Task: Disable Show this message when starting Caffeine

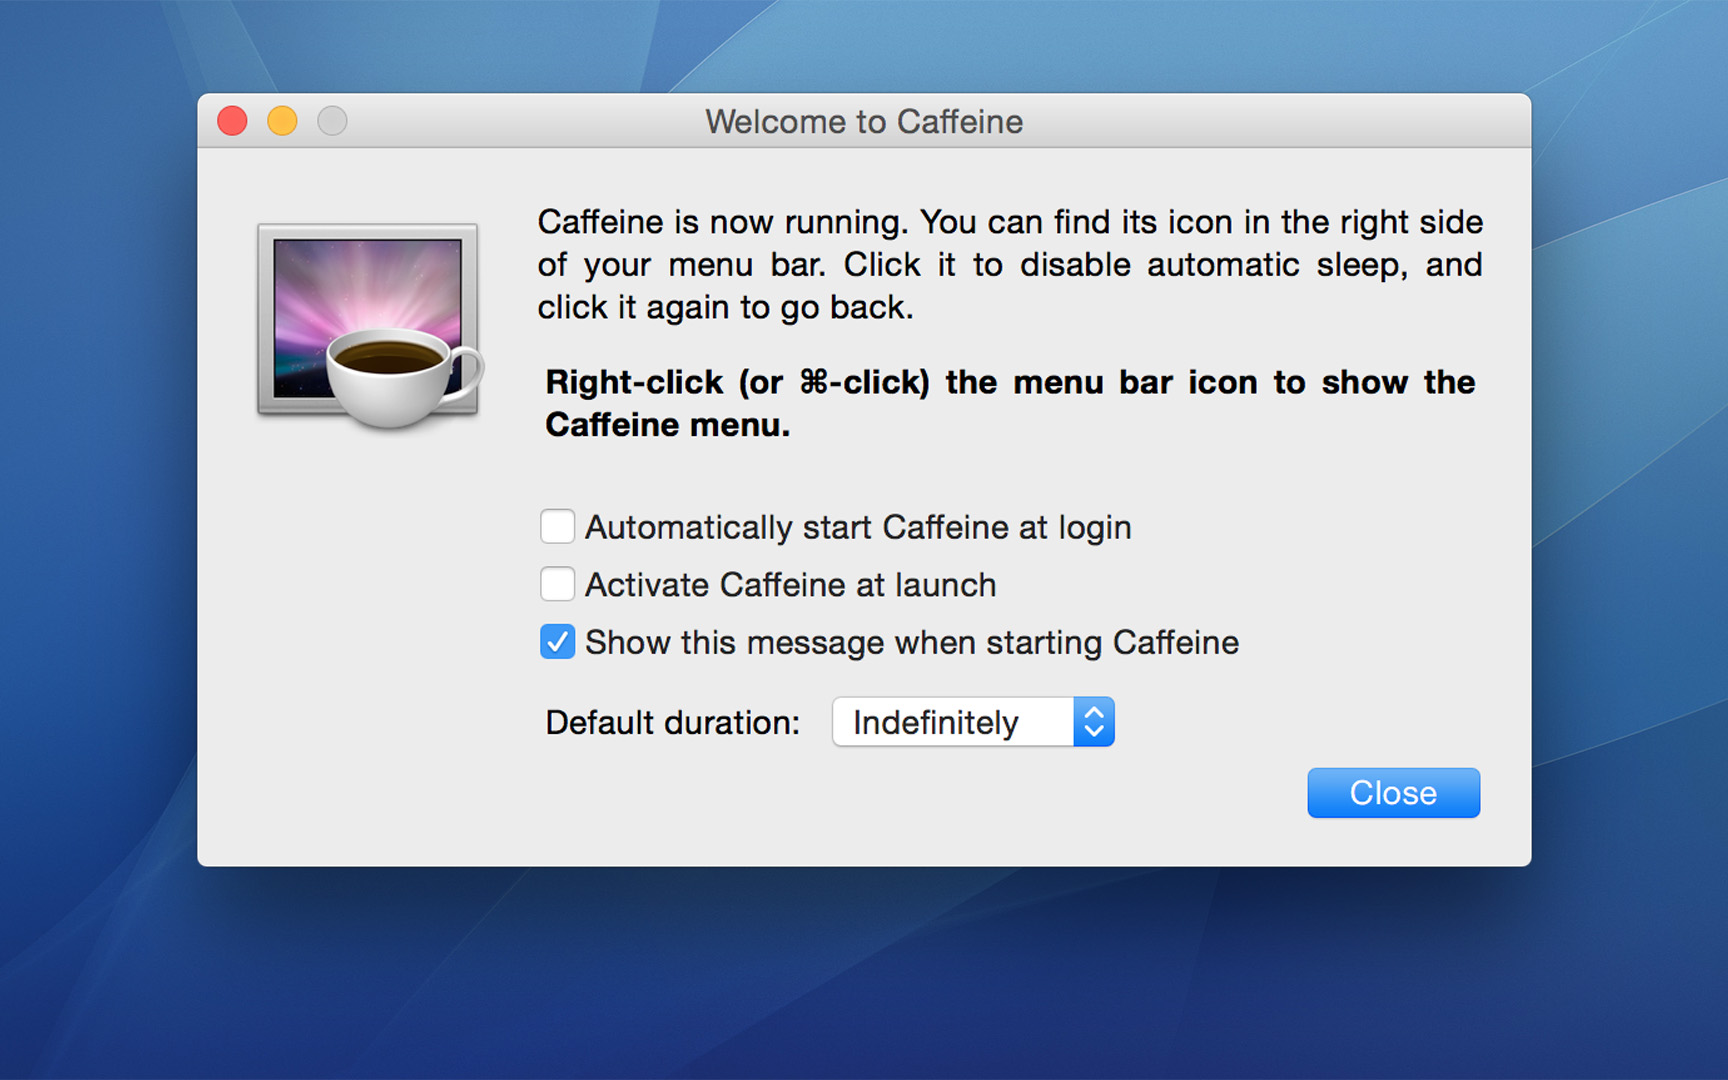Action: click(557, 642)
